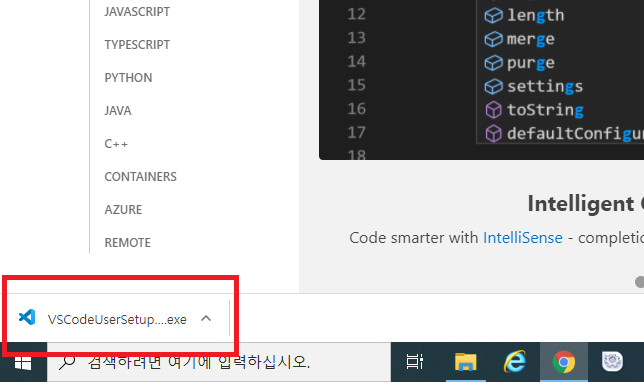Click the VS Code icon in download bar
Screen dimensions: 644x382
click(x=27, y=318)
